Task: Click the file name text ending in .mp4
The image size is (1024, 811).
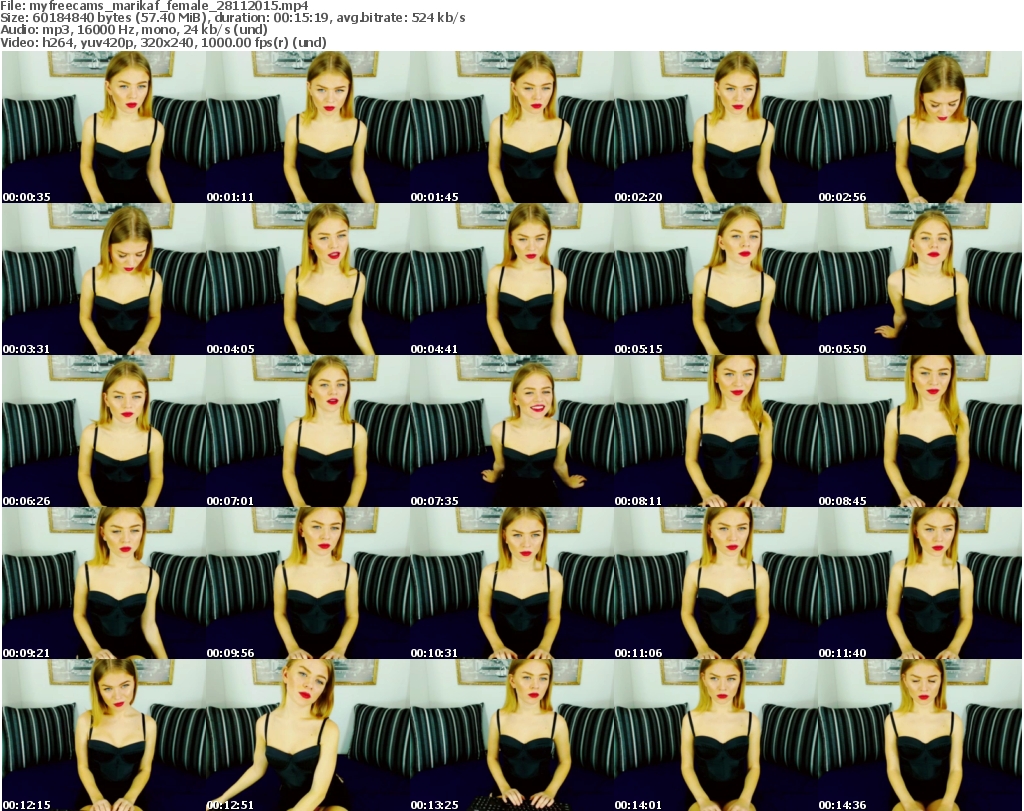Action: pos(168,6)
